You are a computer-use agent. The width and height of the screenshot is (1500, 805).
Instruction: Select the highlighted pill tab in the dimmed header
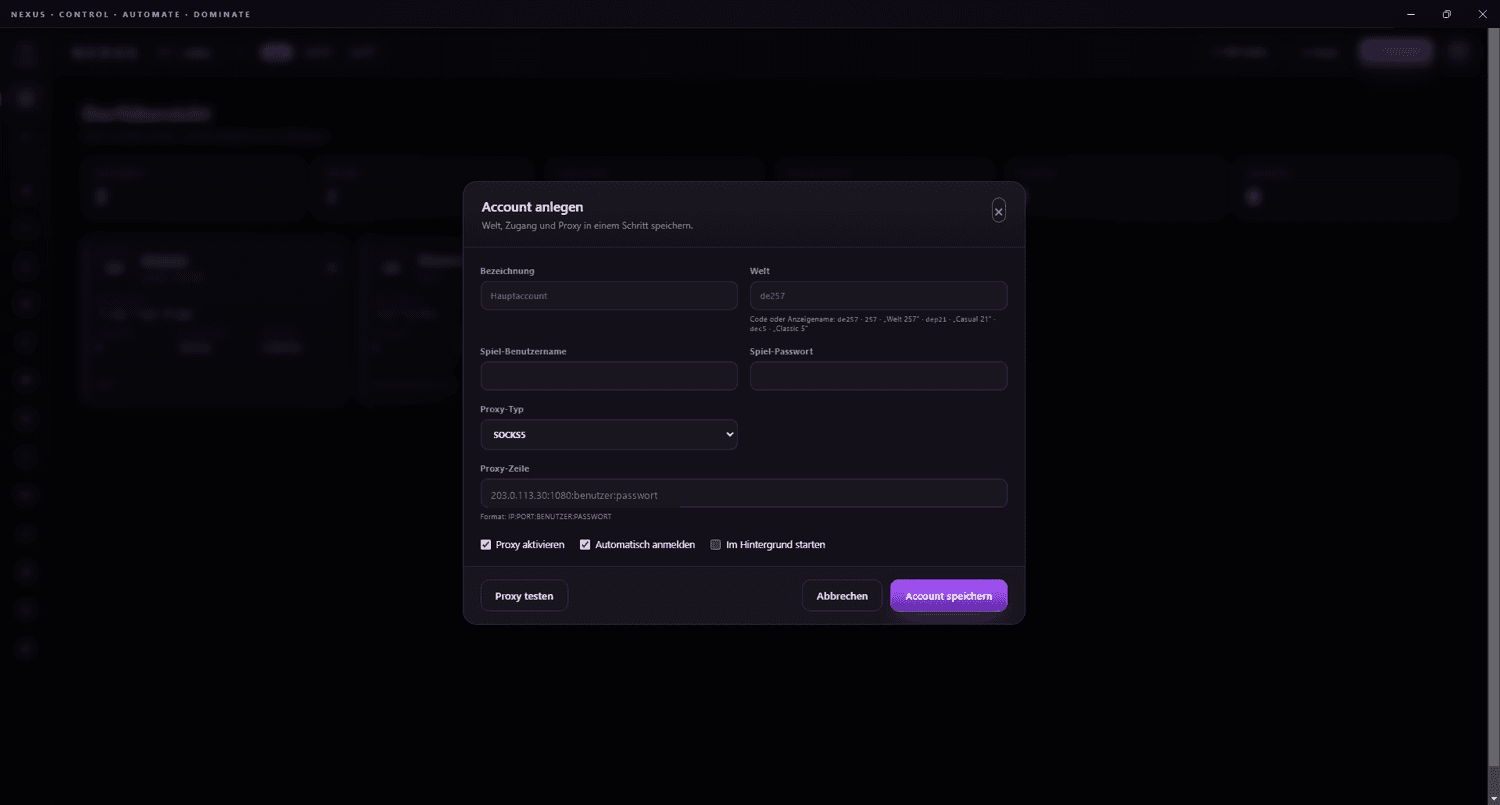[276, 52]
